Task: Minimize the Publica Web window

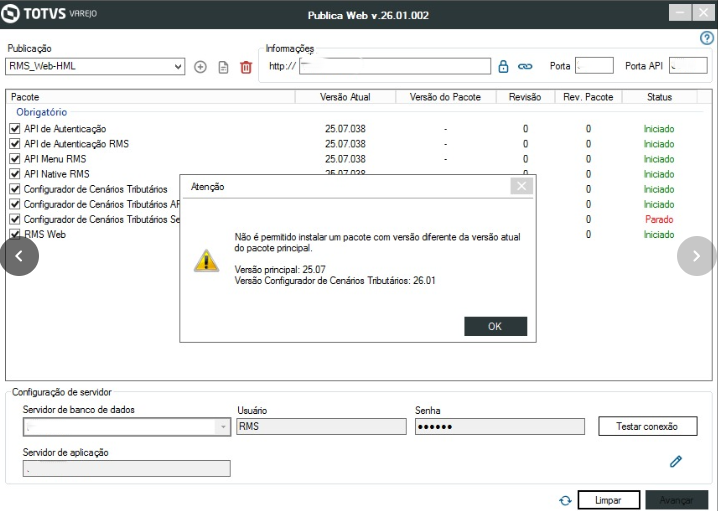Action: tap(680, 13)
